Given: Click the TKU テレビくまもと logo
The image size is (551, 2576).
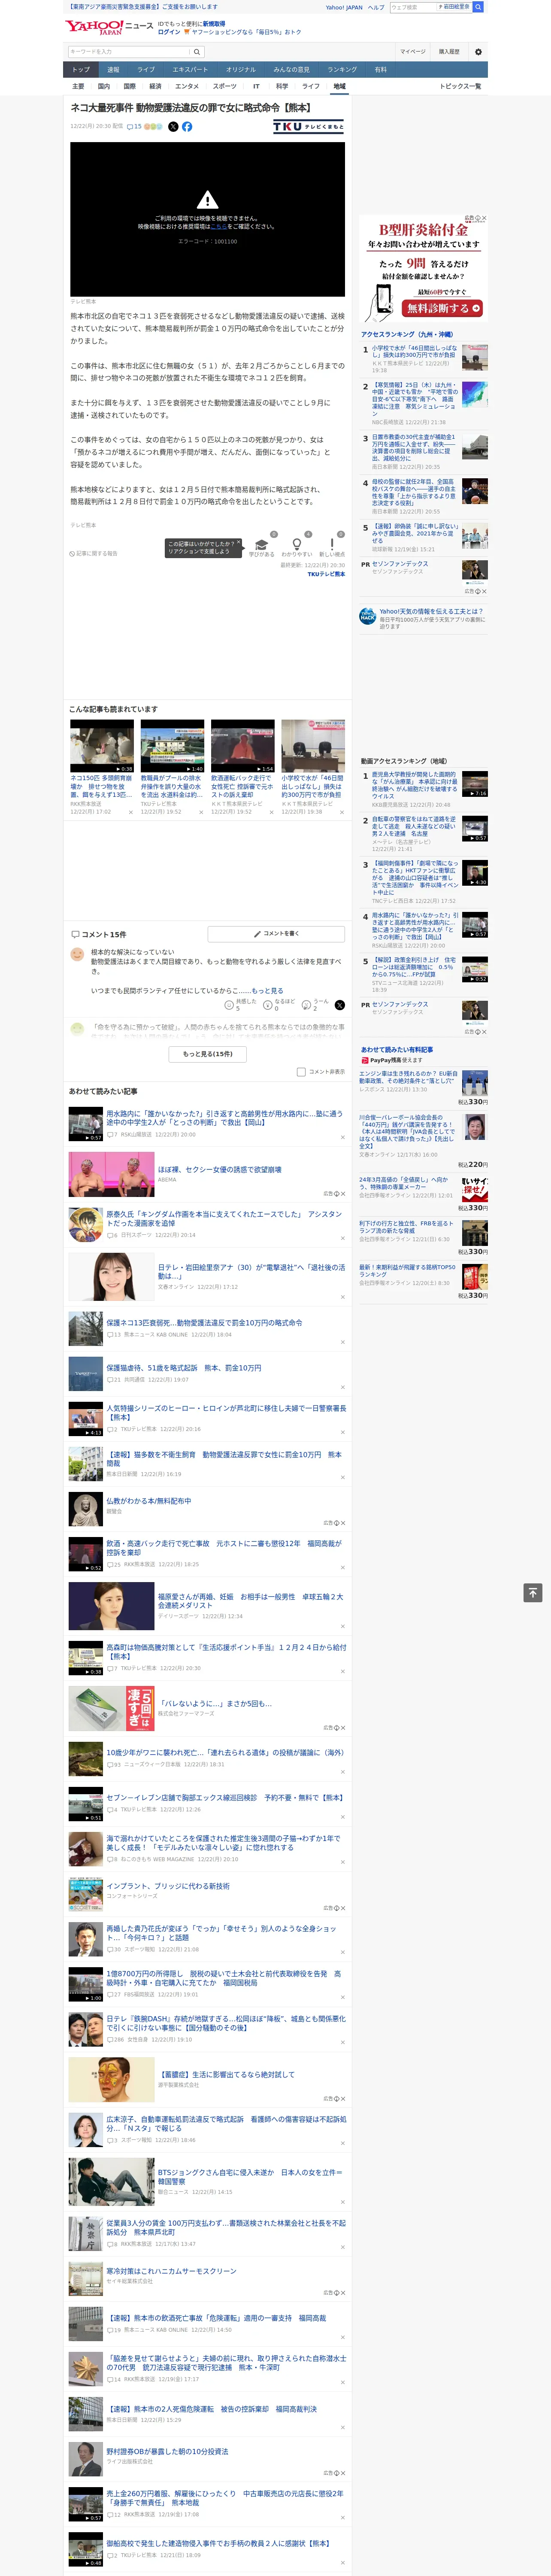Looking at the screenshot, I should (308, 127).
